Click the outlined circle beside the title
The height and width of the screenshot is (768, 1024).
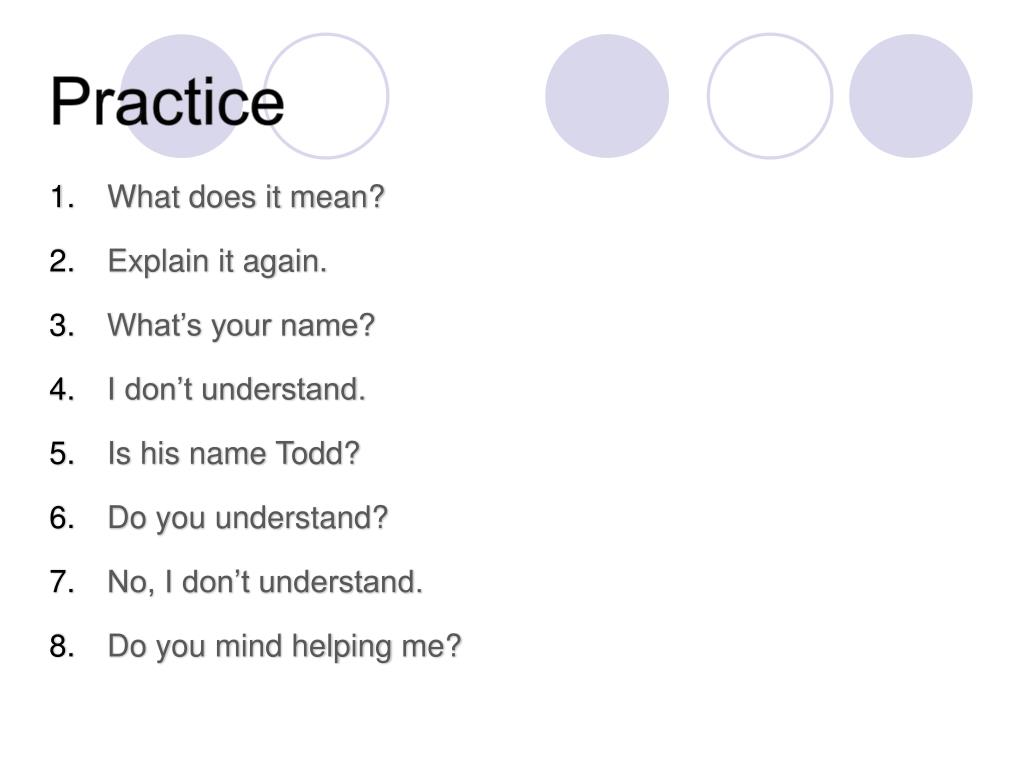point(326,96)
